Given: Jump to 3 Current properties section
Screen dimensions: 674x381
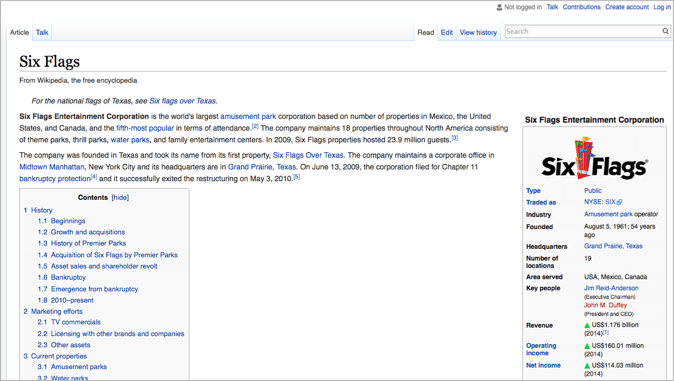Looking at the screenshot, I should click(x=55, y=356).
